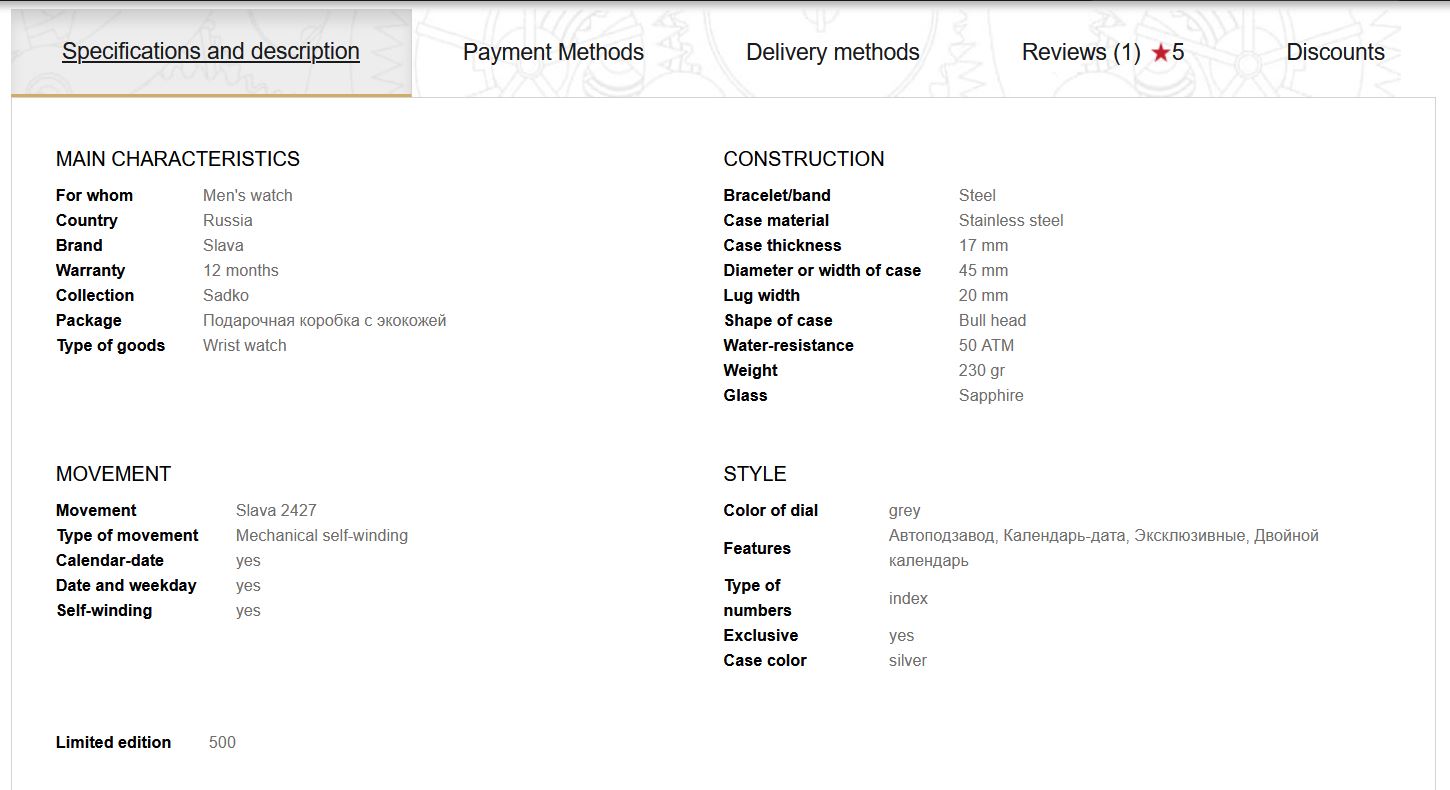Click the Sapphire glass value
The width and height of the screenshot is (1450, 790).
pos(991,396)
